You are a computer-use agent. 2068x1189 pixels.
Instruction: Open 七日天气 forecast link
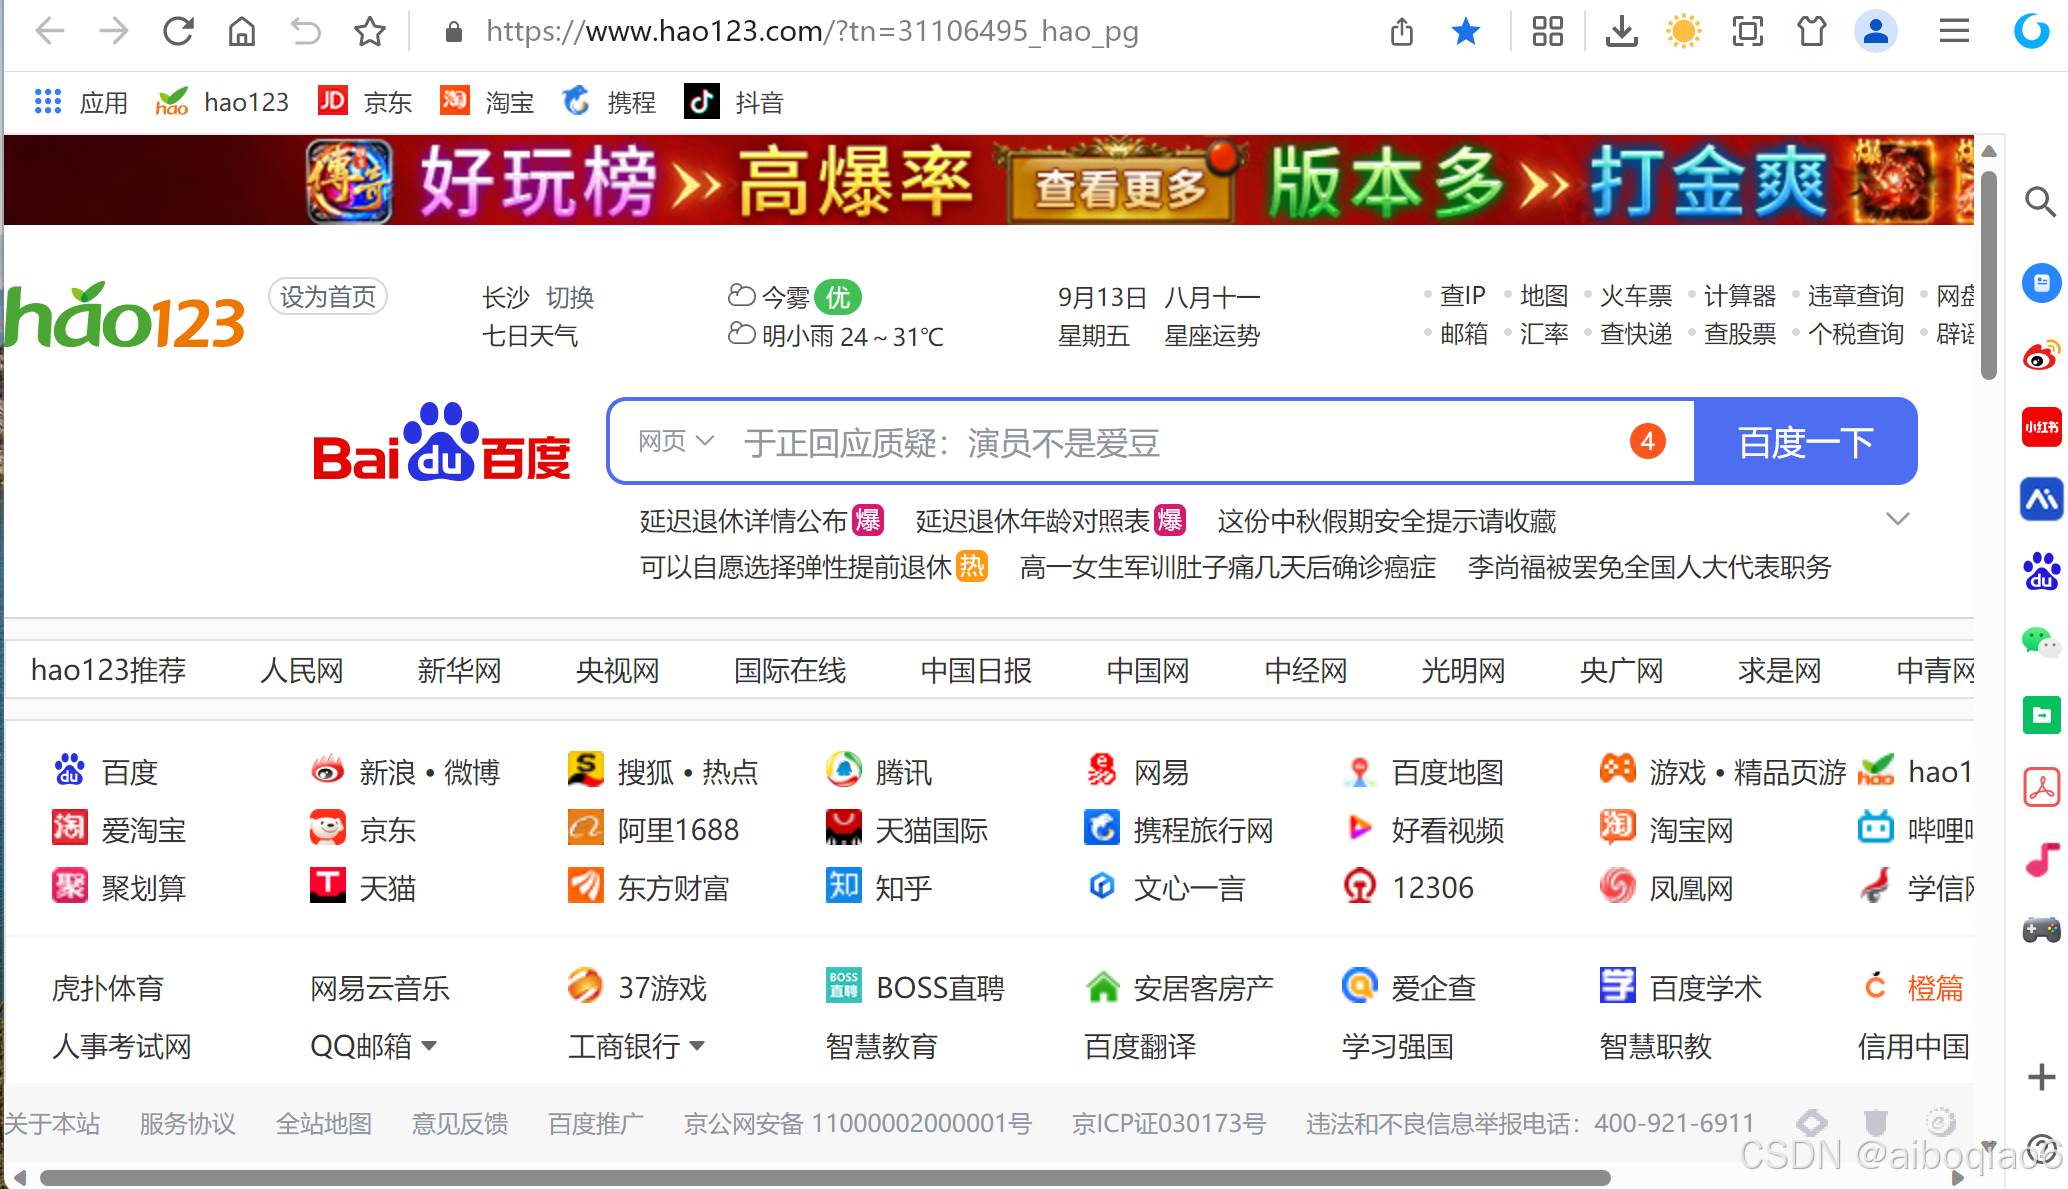[530, 336]
